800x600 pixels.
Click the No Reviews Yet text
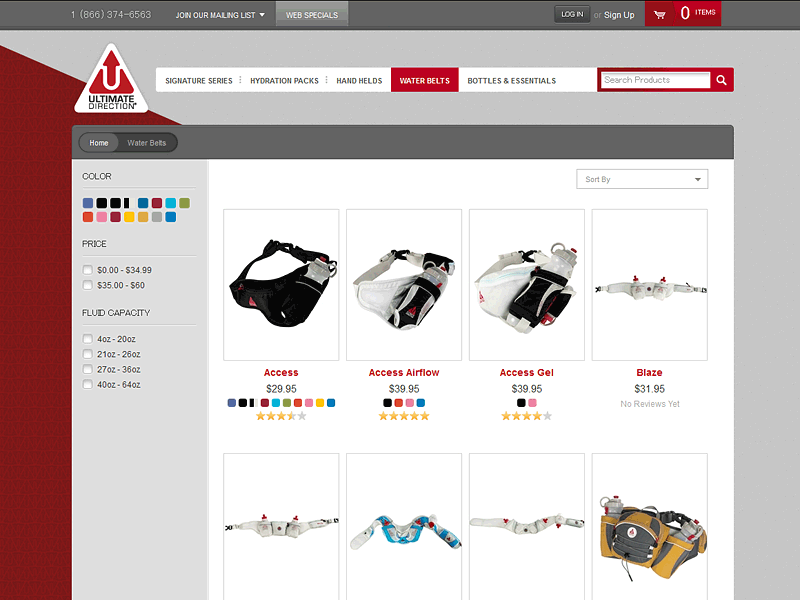click(649, 404)
